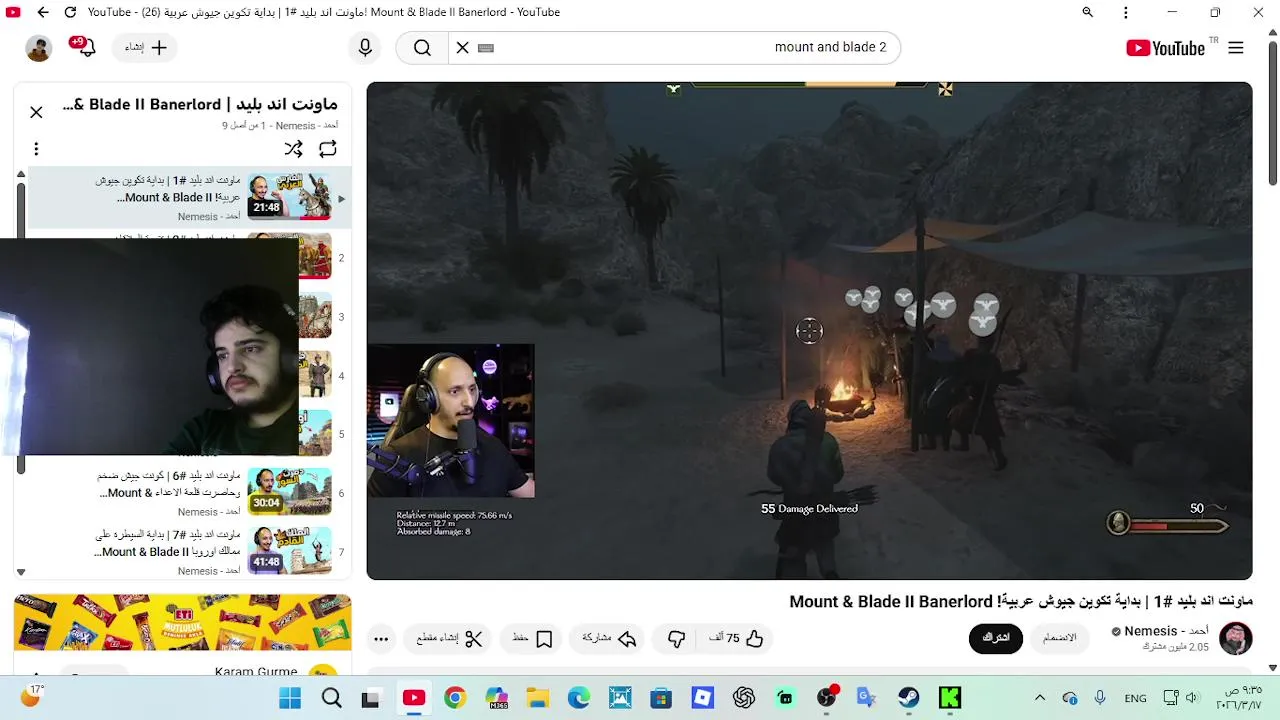Click playlist scrollbar up arrow

20,174
